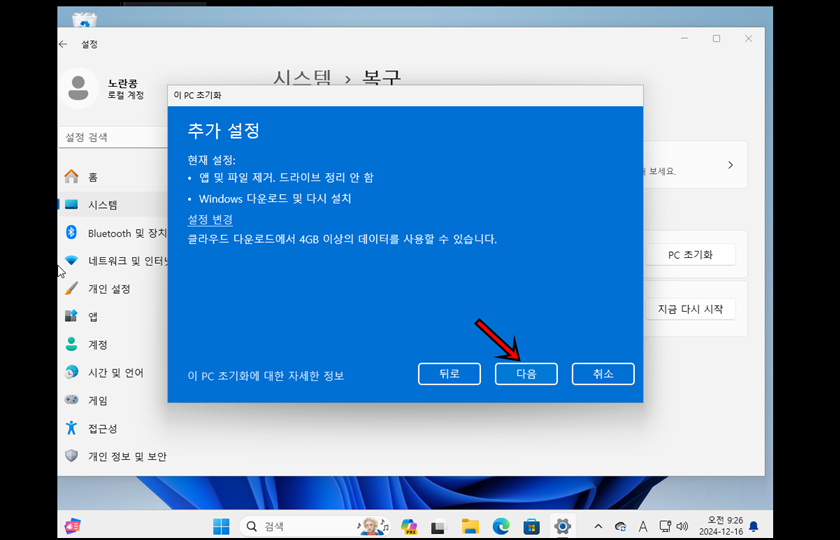This screenshot has width=840, height=540.
Task: Open the network tray icon
Action: point(665,526)
